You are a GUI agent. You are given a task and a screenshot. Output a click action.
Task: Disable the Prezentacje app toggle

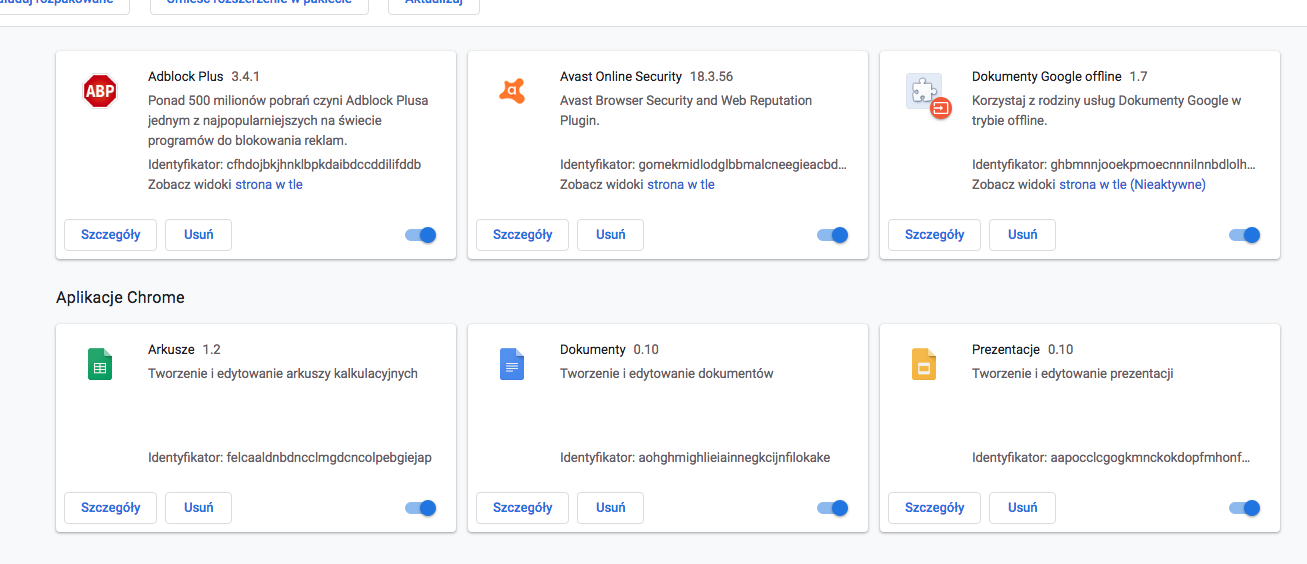(x=1245, y=508)
